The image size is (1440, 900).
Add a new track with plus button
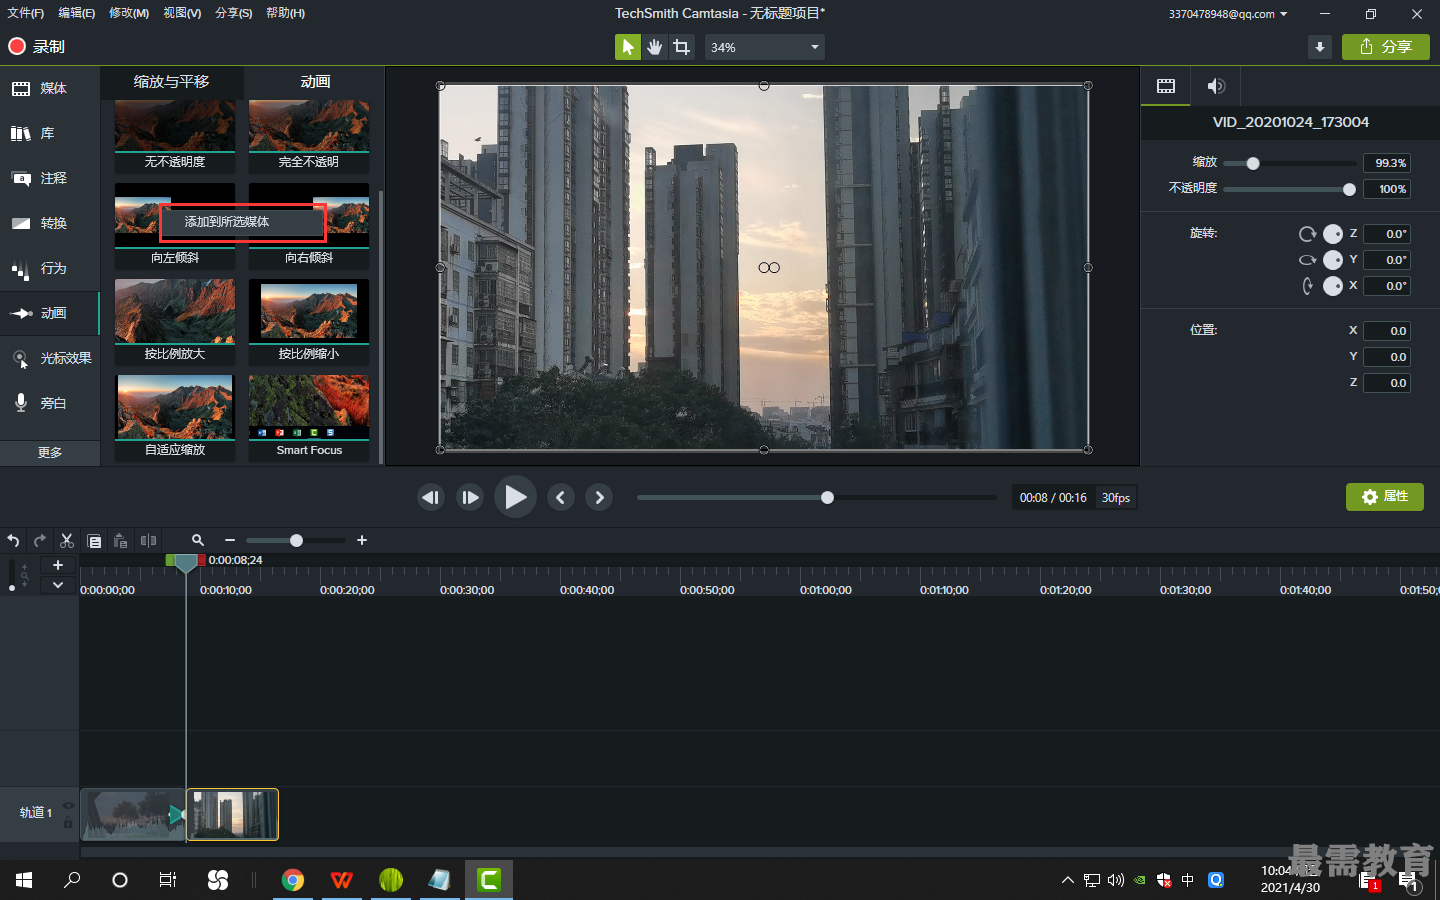58,566
